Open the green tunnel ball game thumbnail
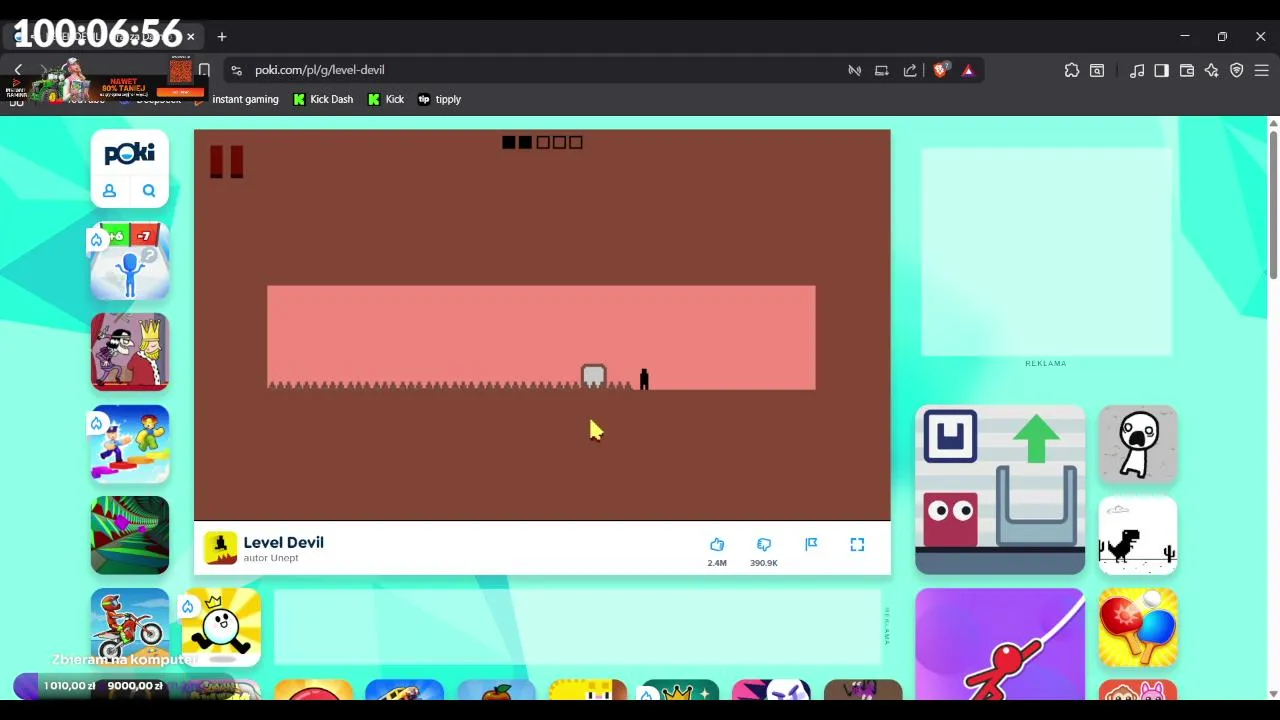This screenshot has height=720, width=1280. [130, 536]
